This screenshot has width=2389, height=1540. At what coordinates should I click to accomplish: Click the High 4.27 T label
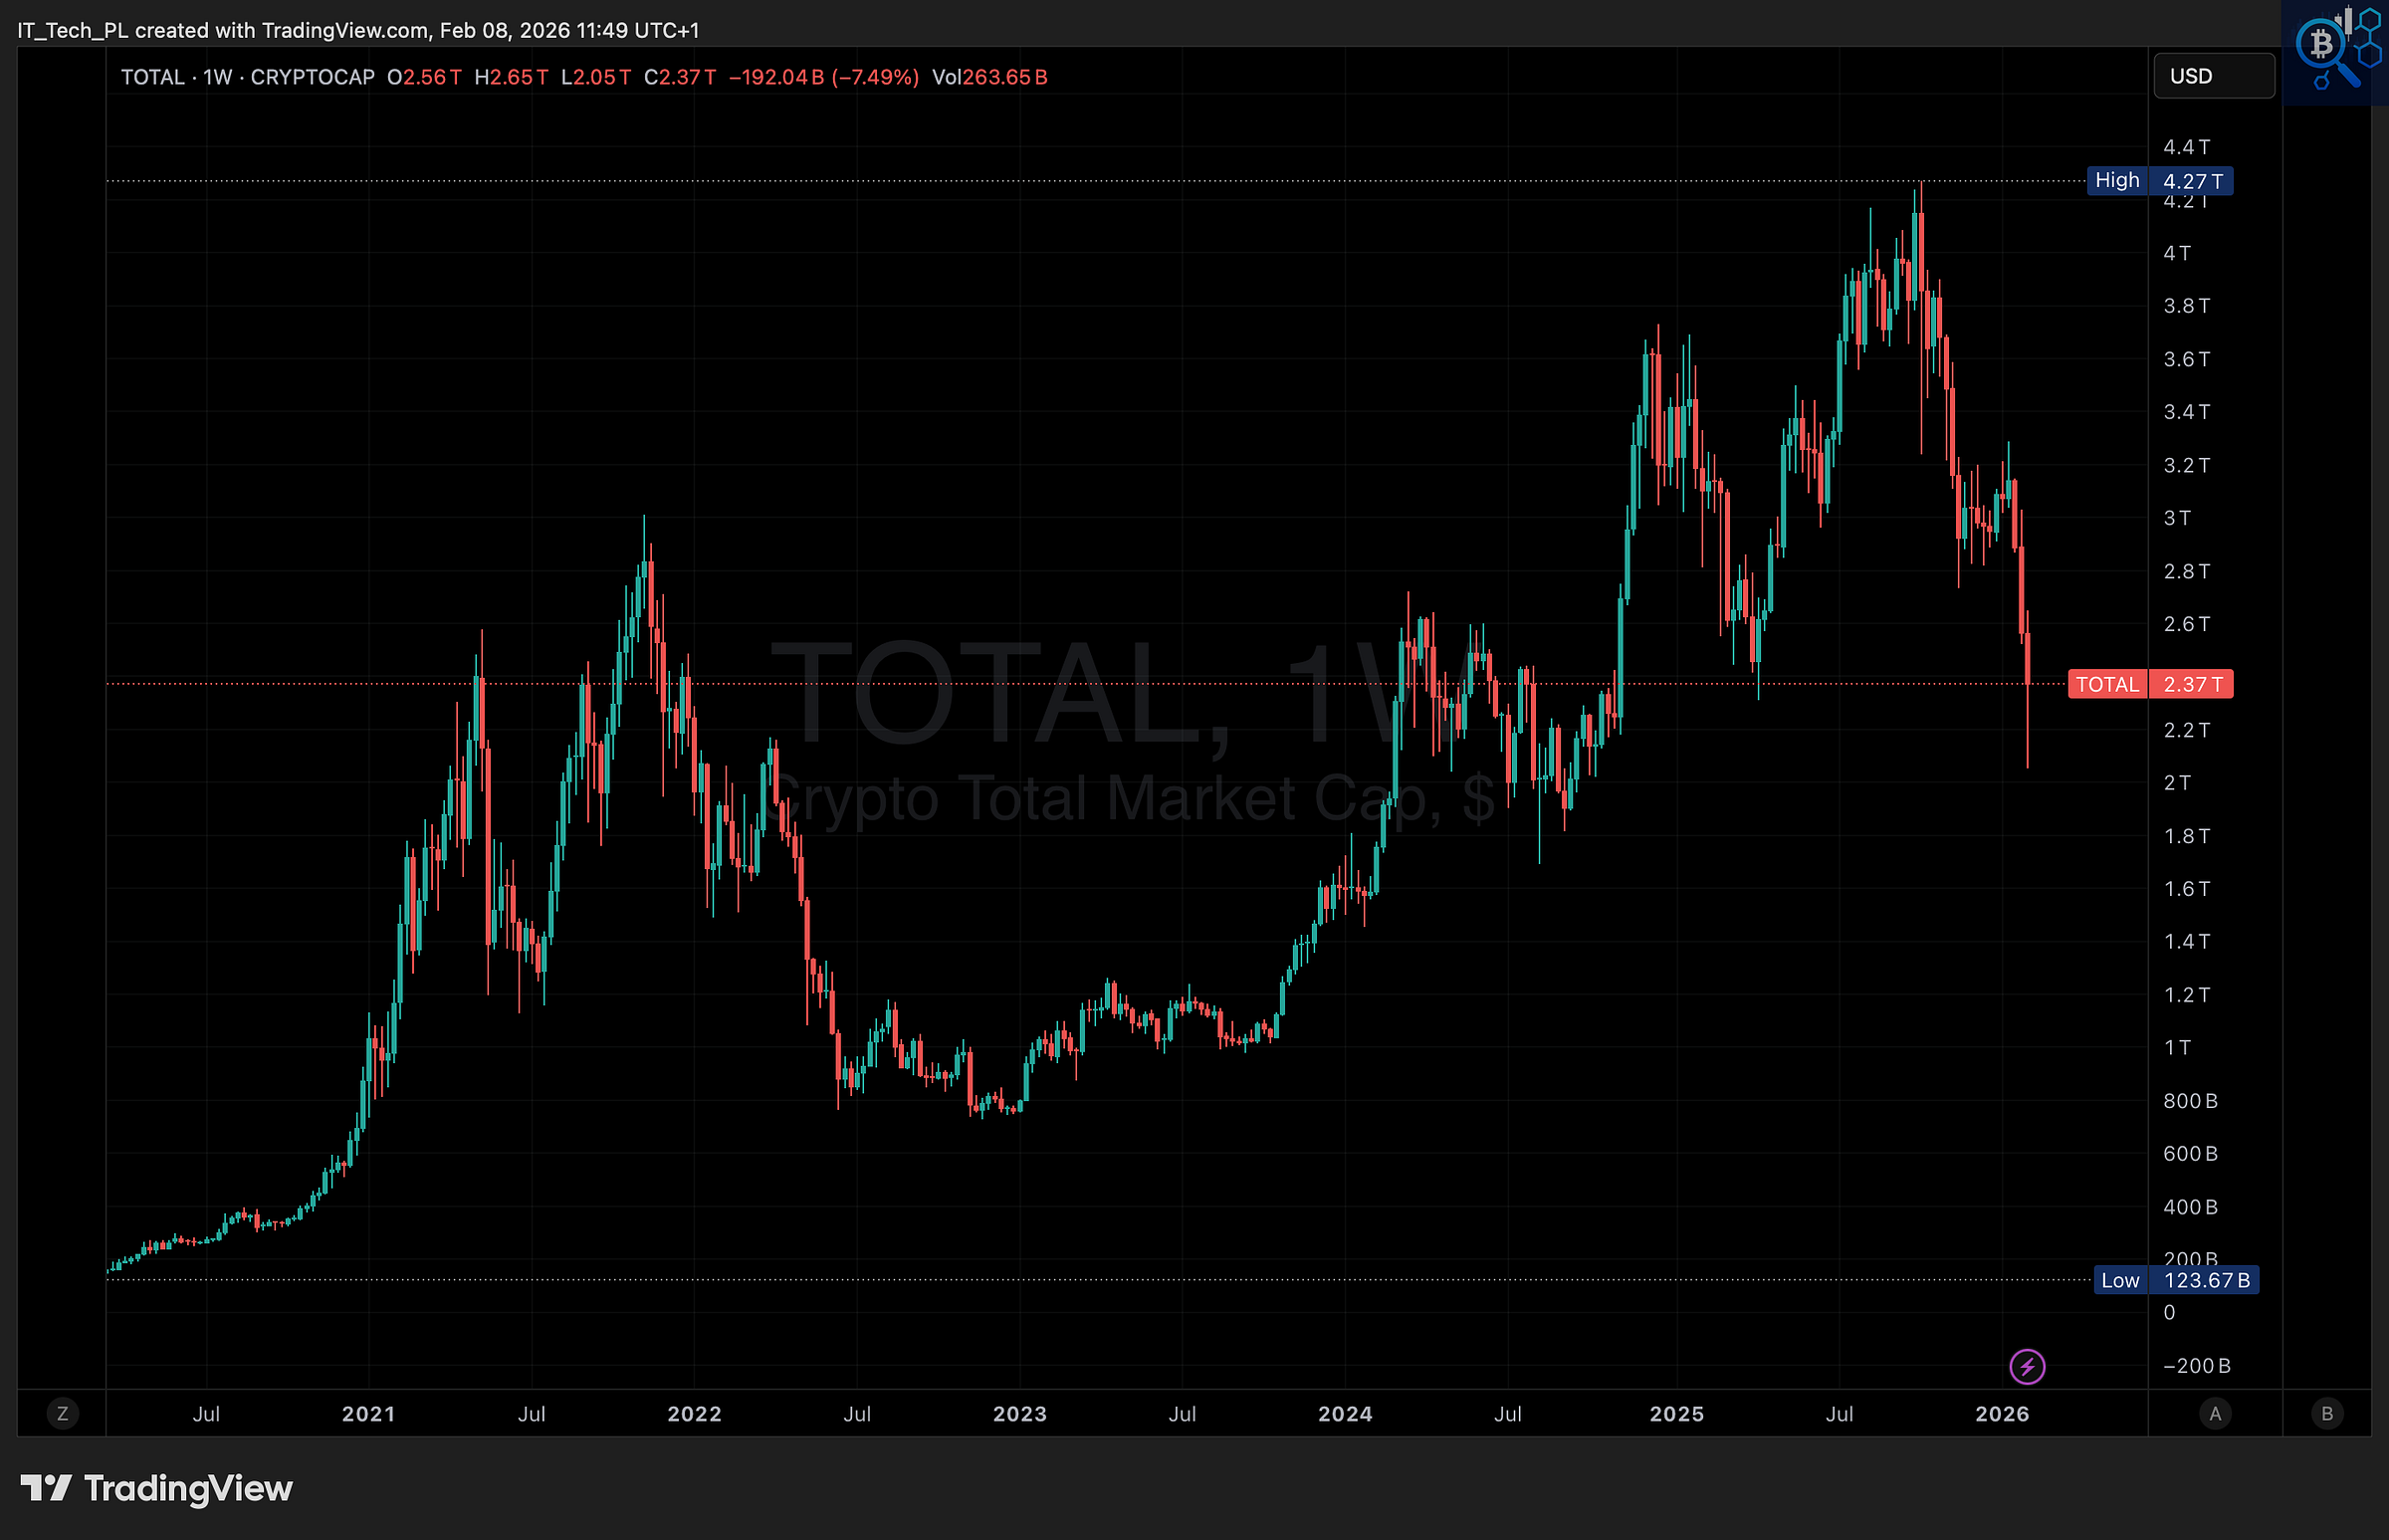click(x=2159, y=181)
